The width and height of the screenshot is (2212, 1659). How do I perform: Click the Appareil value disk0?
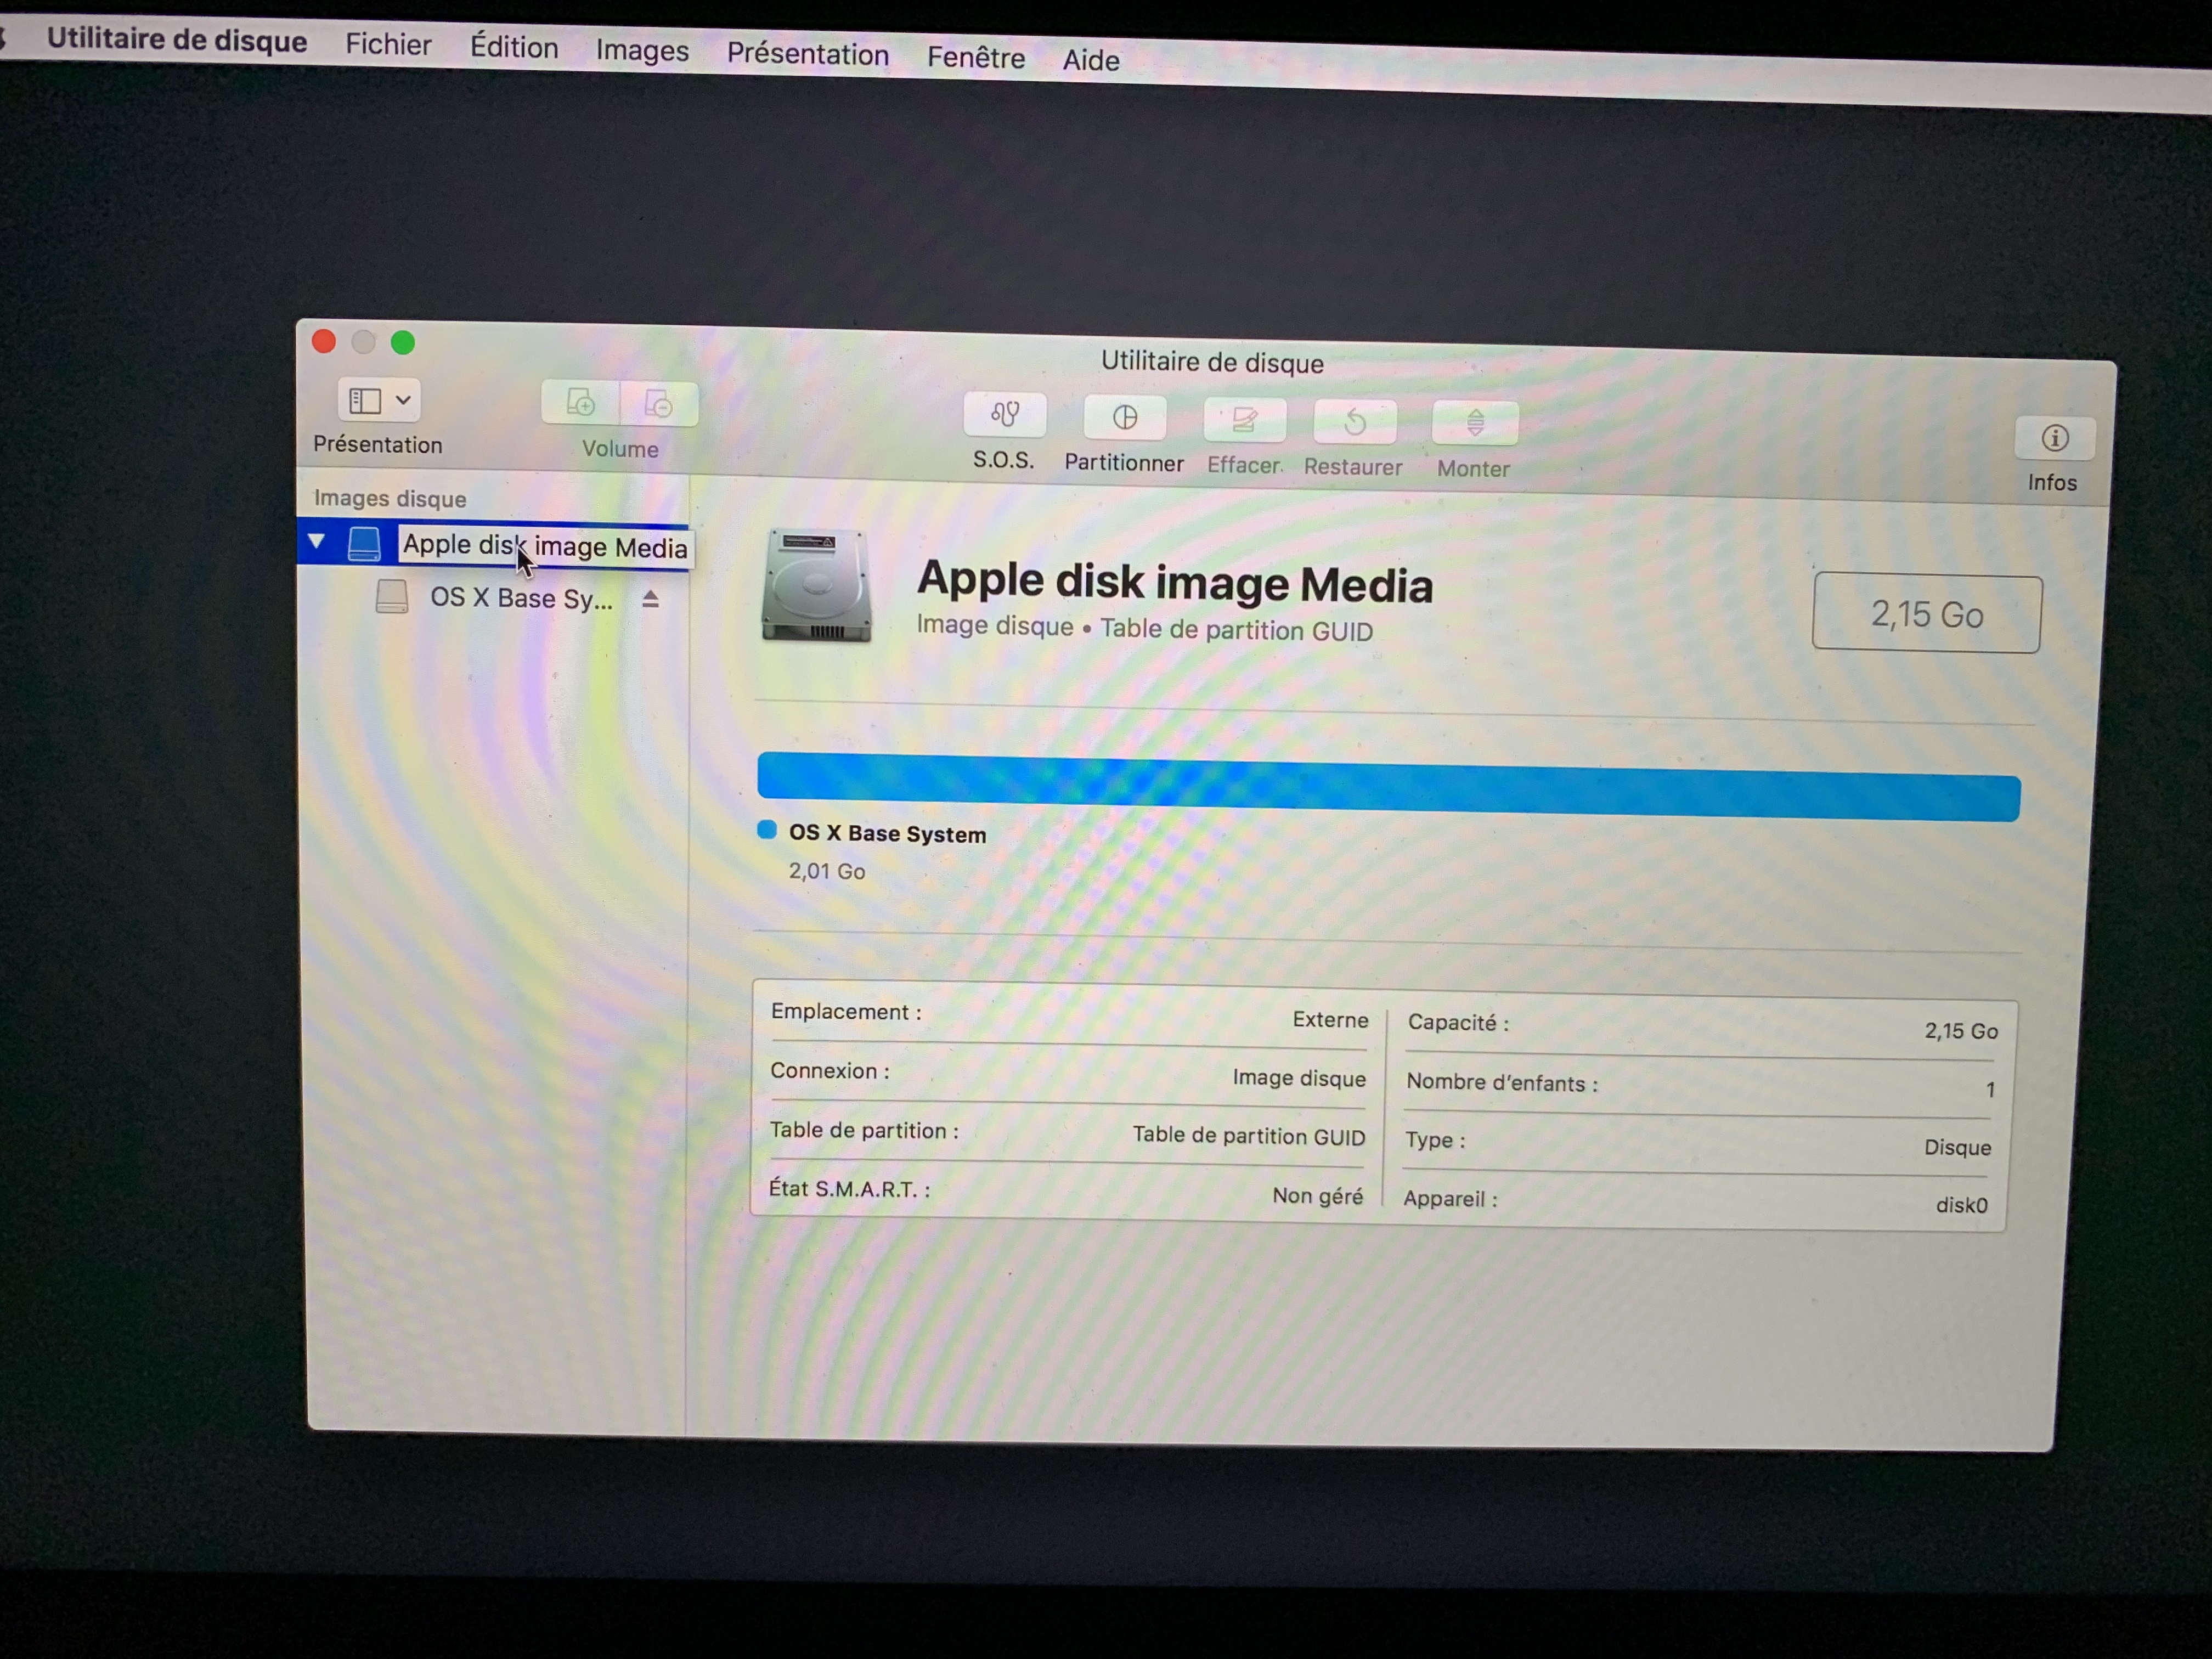click(x=1961, y=1205)
